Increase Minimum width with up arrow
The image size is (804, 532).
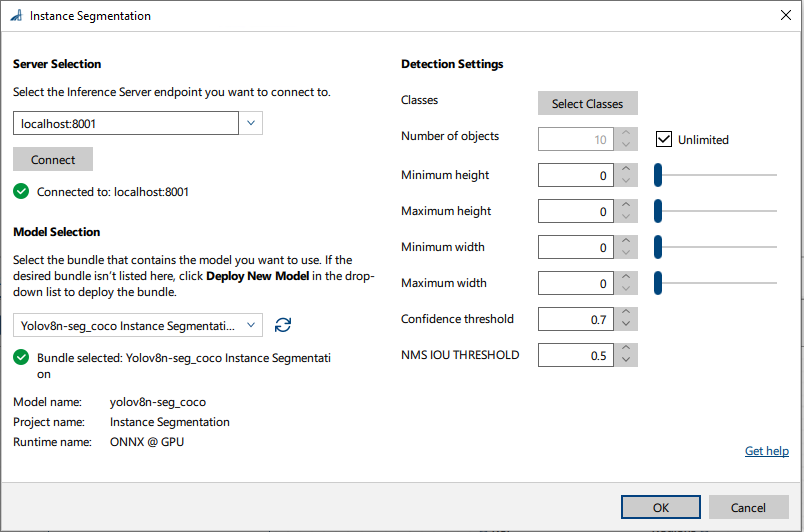(x=626, y=240)
